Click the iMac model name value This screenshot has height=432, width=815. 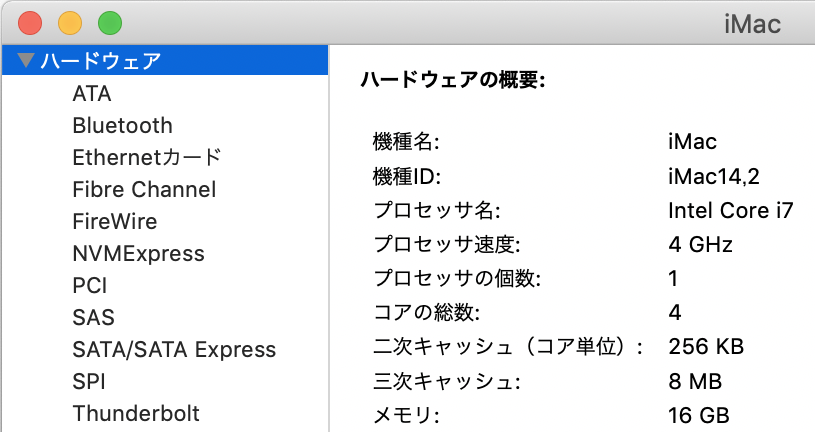coord(692,141)
